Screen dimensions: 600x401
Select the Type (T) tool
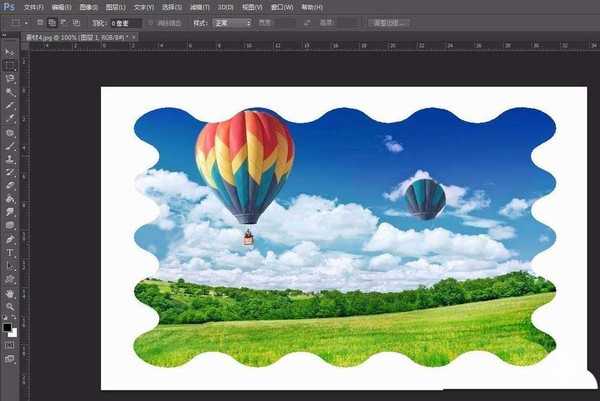[10, 252]
